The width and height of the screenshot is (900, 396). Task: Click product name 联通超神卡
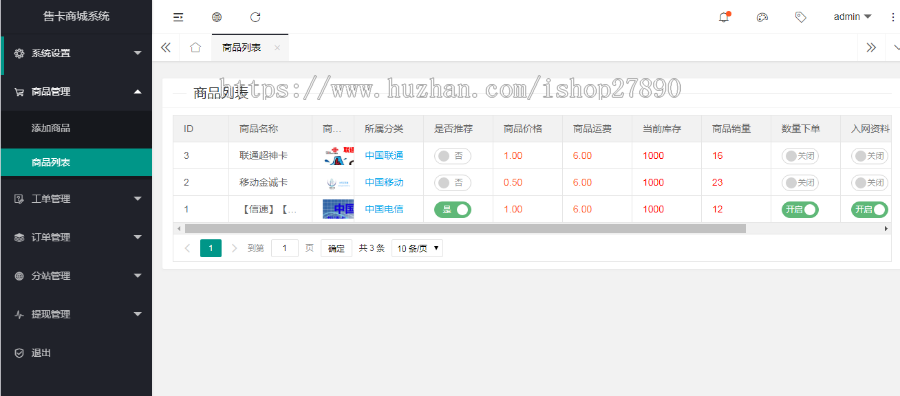(263, 156)
